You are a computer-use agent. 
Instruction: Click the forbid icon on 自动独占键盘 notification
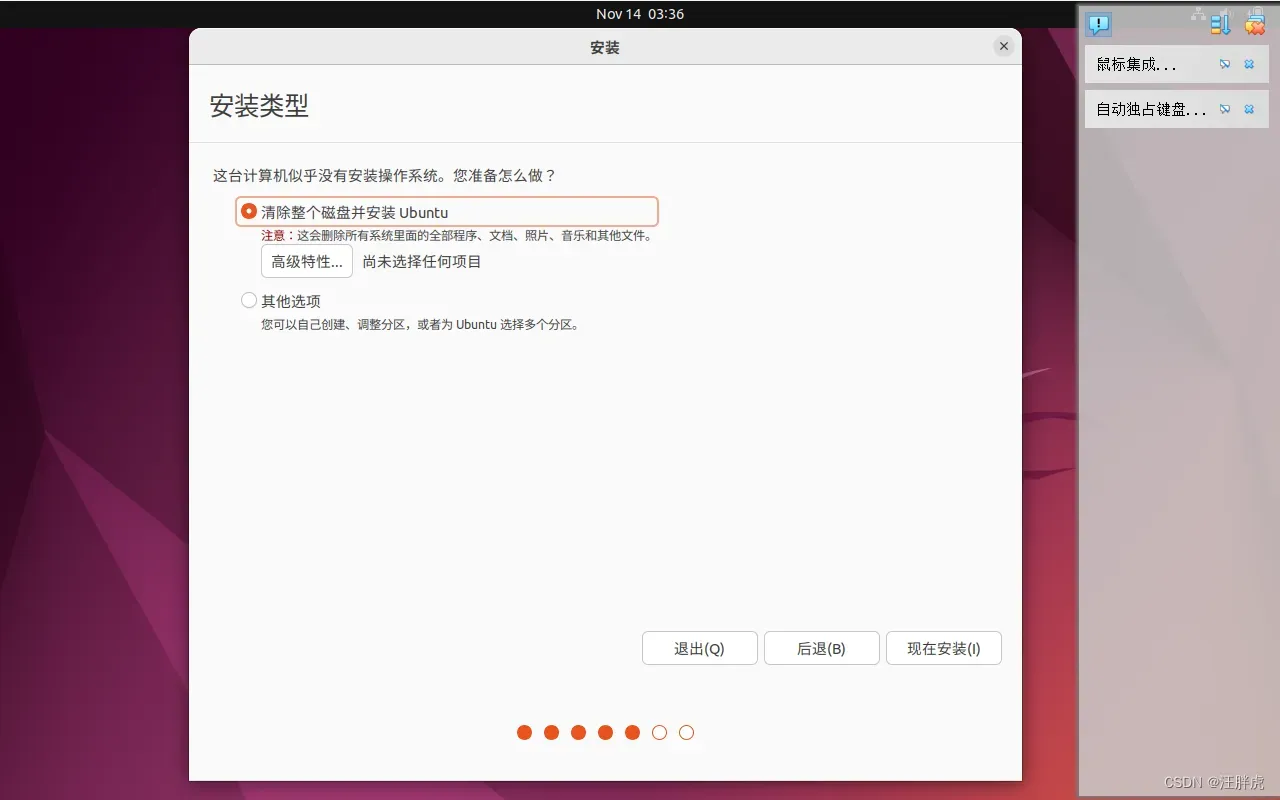[x=1225, y=109]
